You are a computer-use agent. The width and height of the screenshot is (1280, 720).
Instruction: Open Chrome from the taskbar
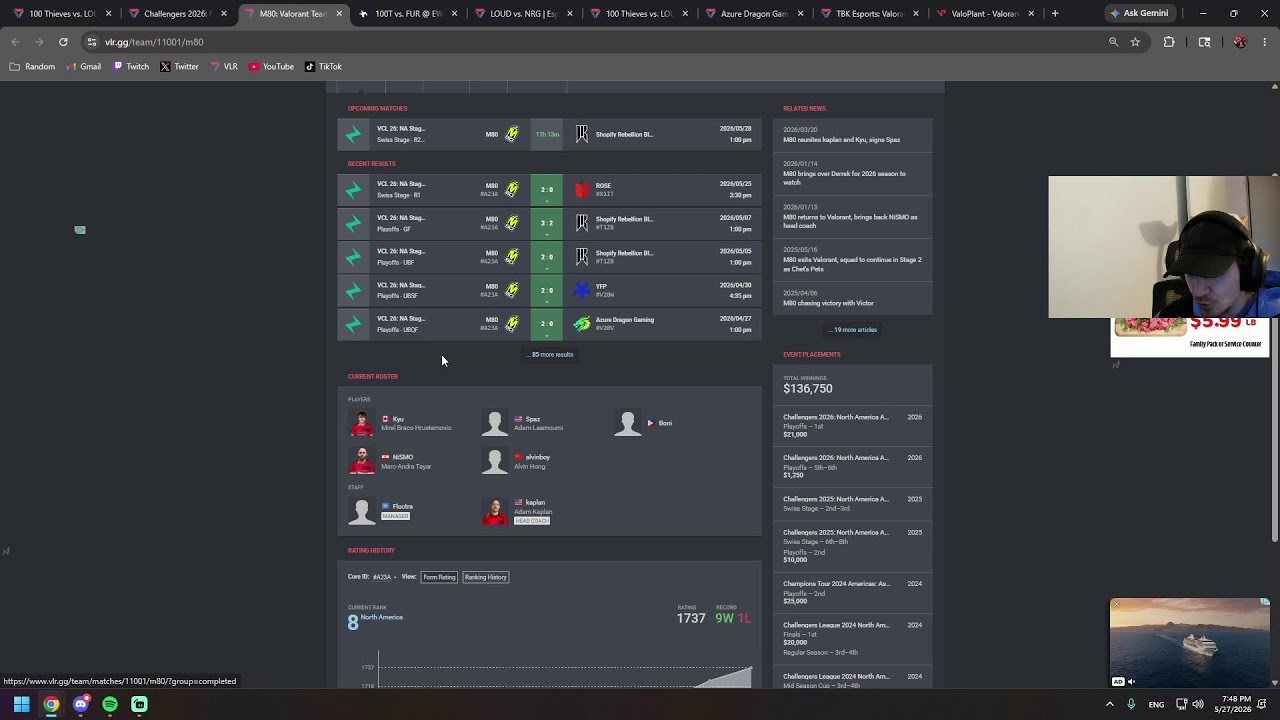point(51,704)
